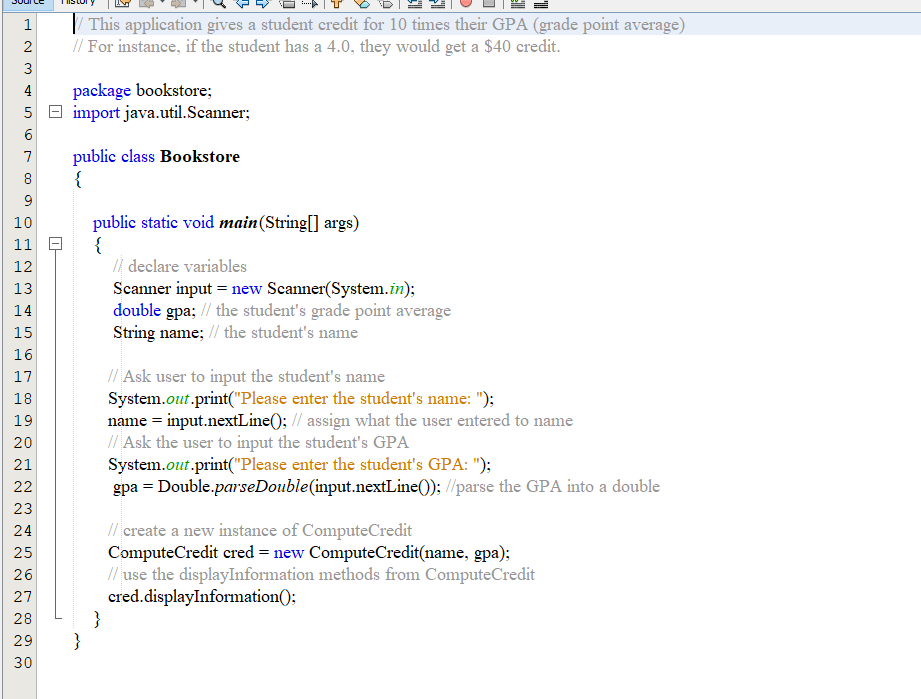The image size is (921, 699).
Task: Click 'gpa = Double.parseDouble(input.nextLine());' on line 22
Action: [277, 487]
